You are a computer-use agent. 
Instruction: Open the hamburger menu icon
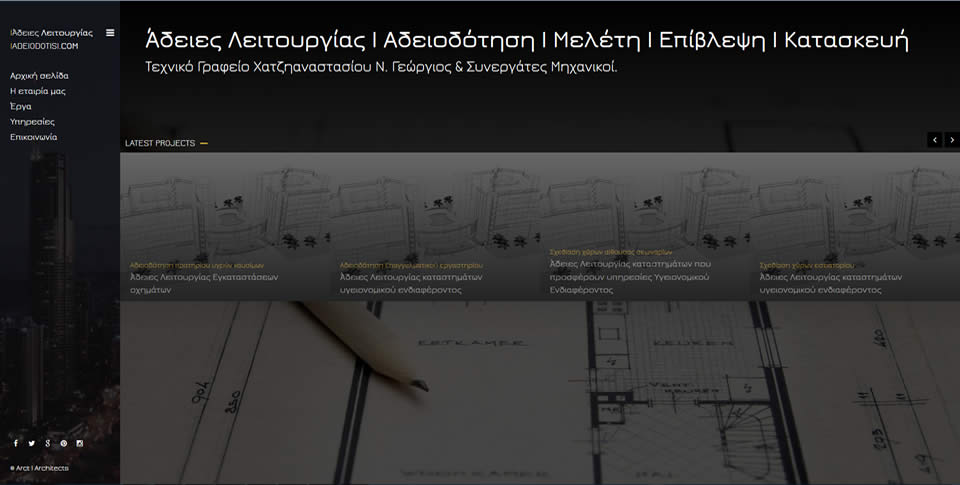110,32
